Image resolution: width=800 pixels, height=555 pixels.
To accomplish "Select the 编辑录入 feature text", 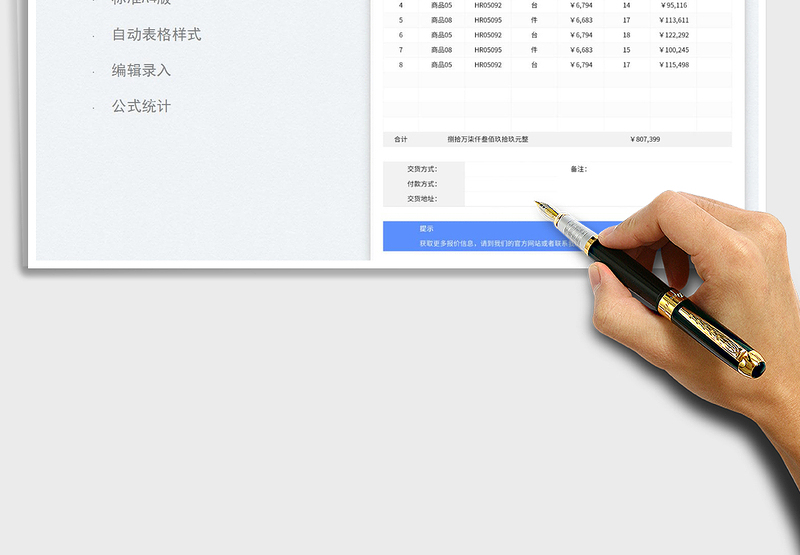I will click(x=141, y=71).
